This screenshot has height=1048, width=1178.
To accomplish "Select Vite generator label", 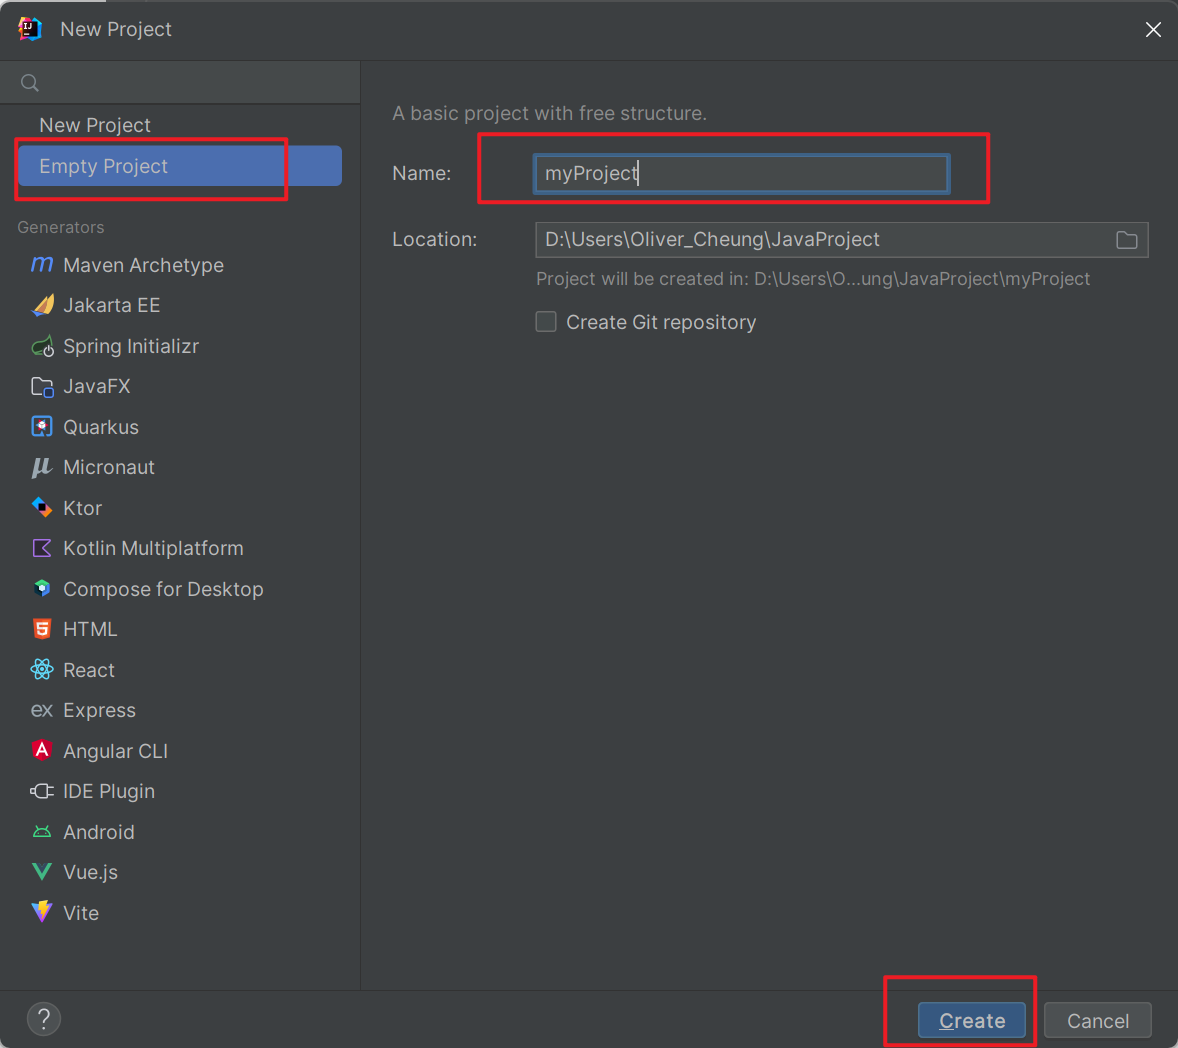I will click(x=81, y=913).
